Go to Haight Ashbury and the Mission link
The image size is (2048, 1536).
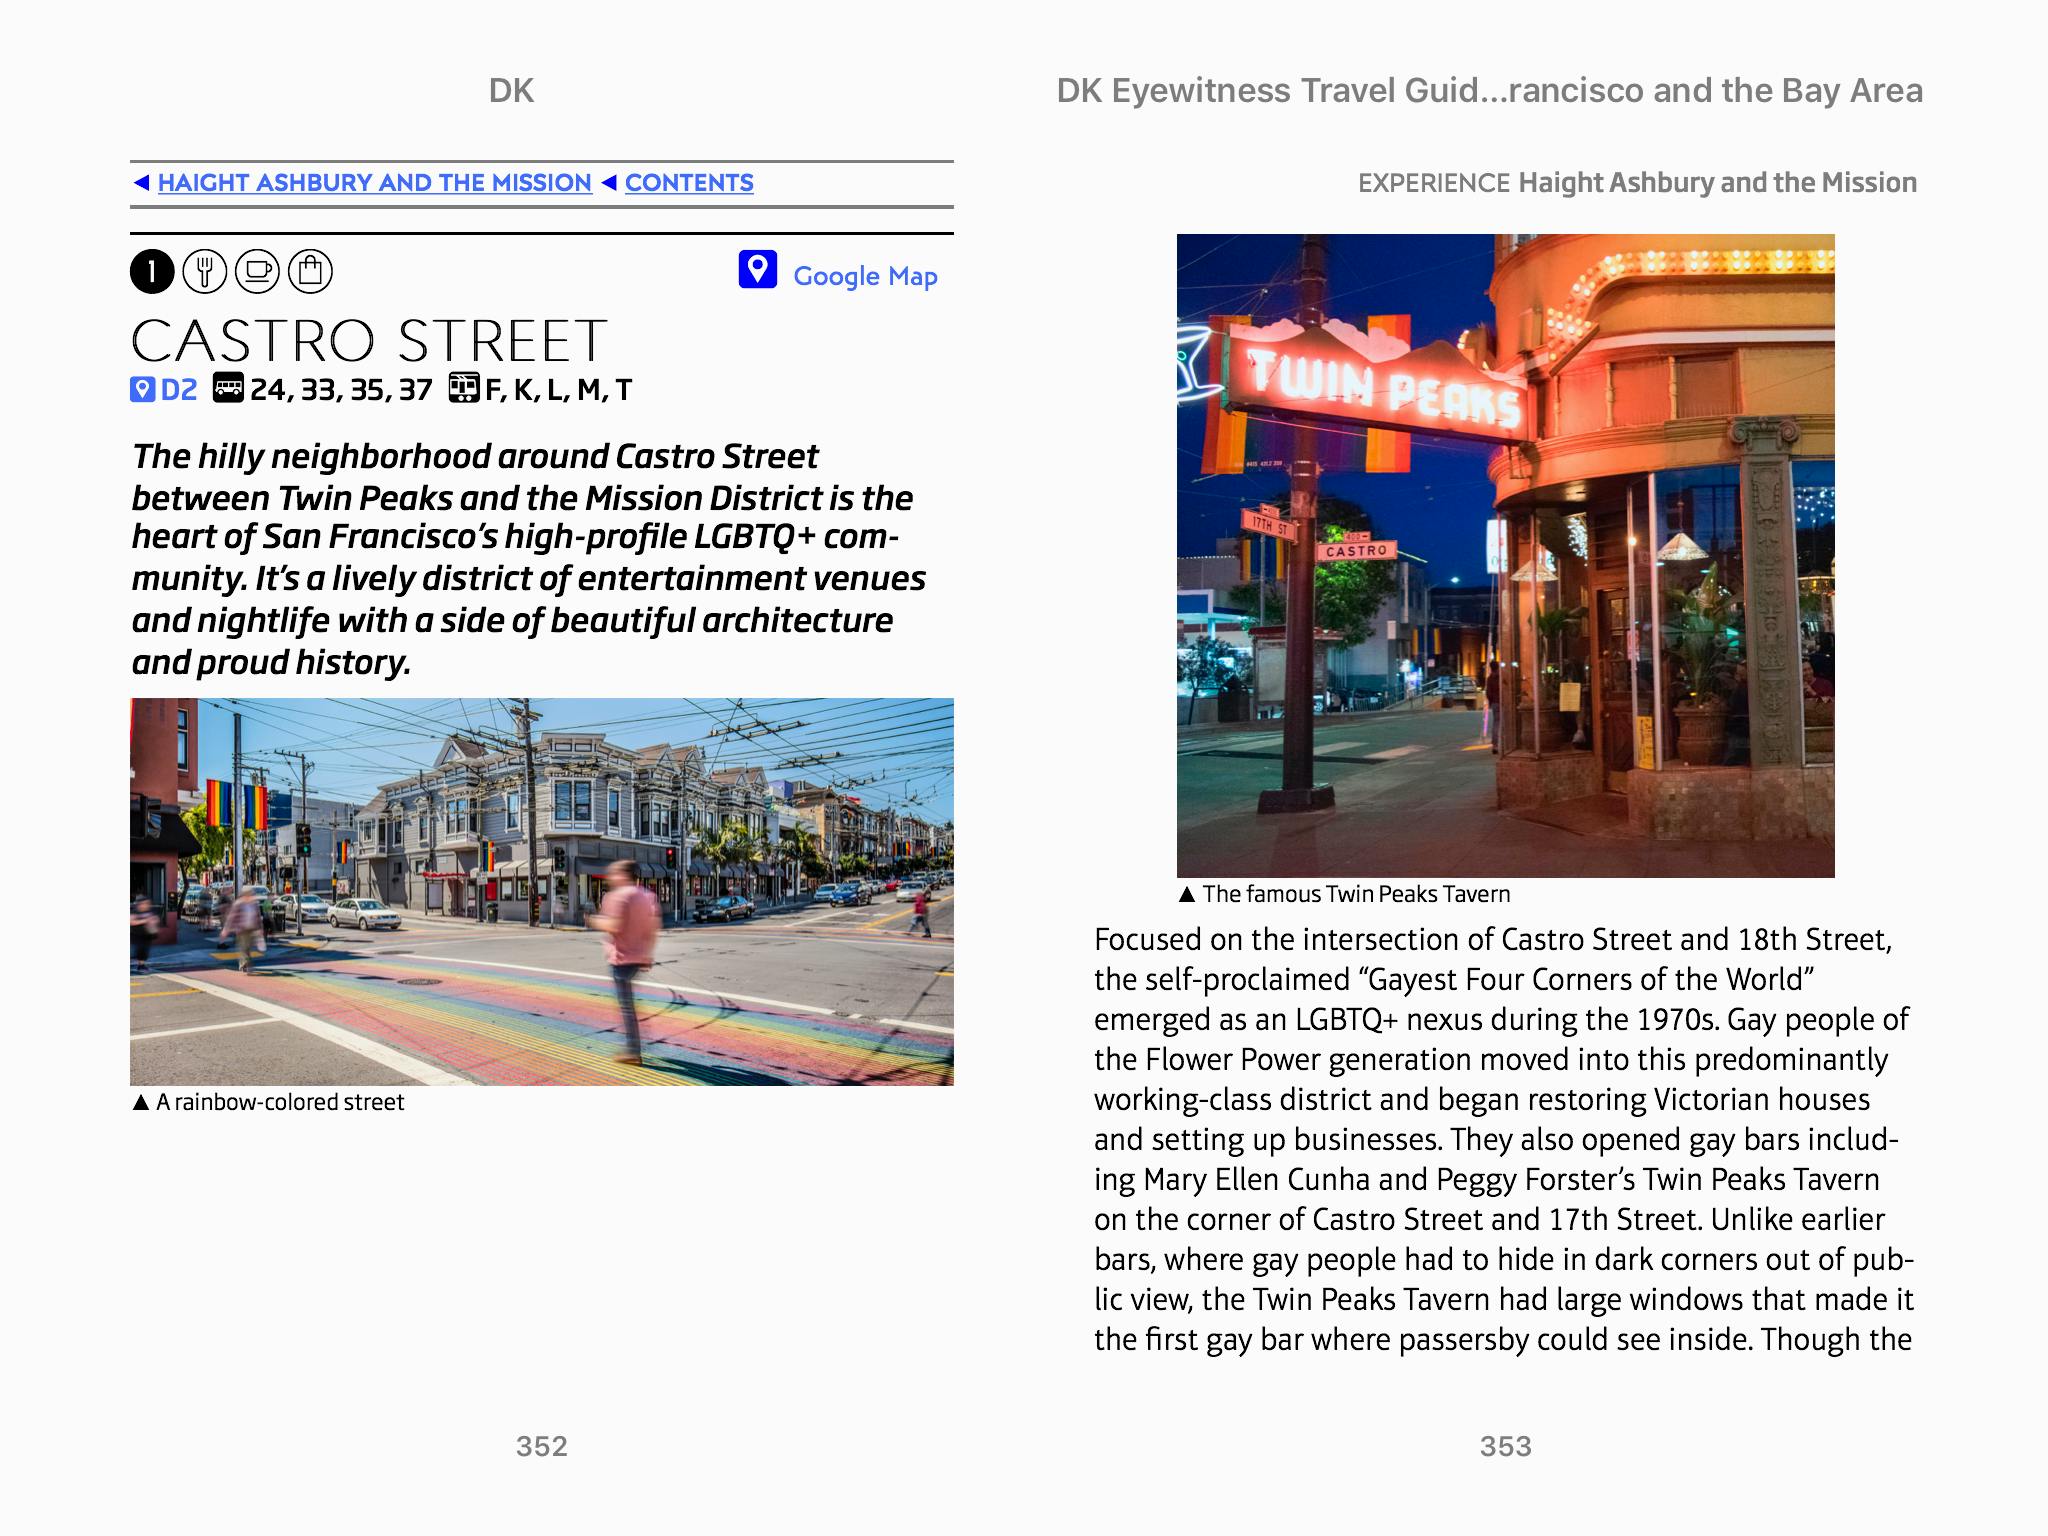pos(374,183)
